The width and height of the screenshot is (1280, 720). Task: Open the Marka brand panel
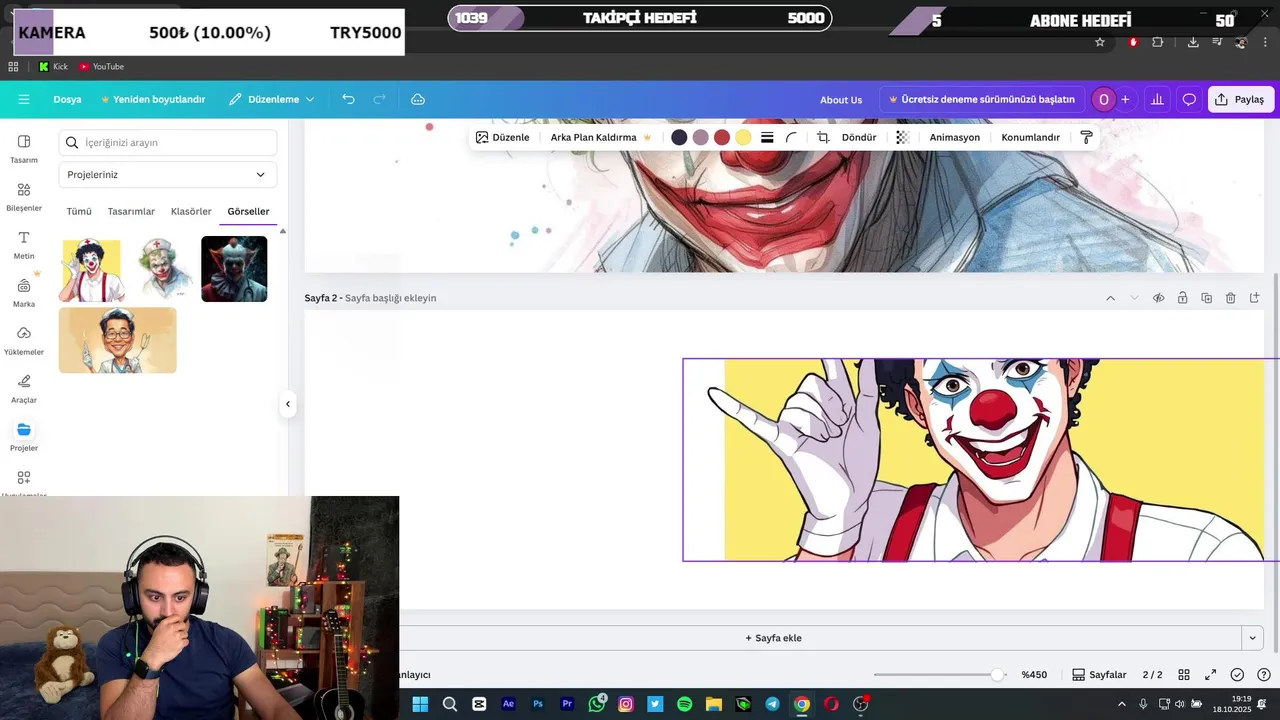click(x=24, y=292)
